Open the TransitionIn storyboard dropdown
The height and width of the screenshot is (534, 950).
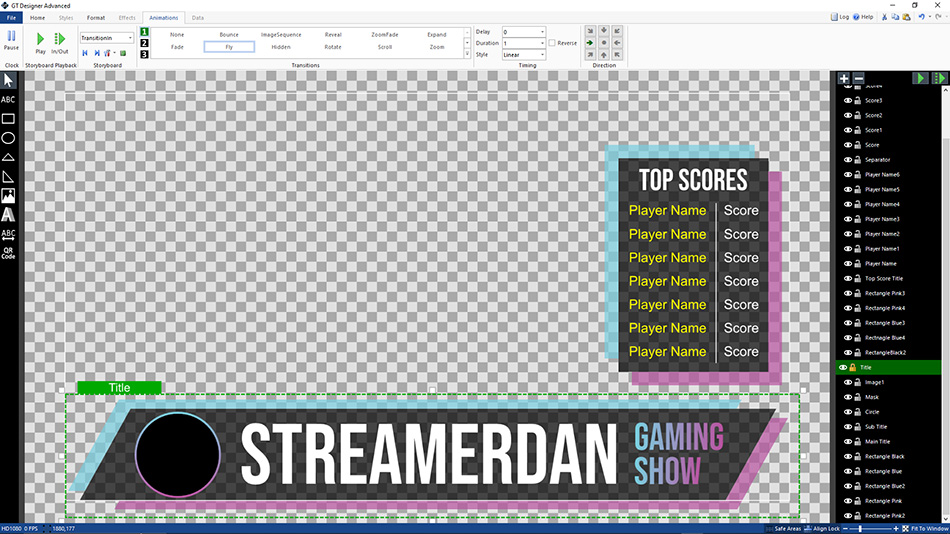coord(130,38)
